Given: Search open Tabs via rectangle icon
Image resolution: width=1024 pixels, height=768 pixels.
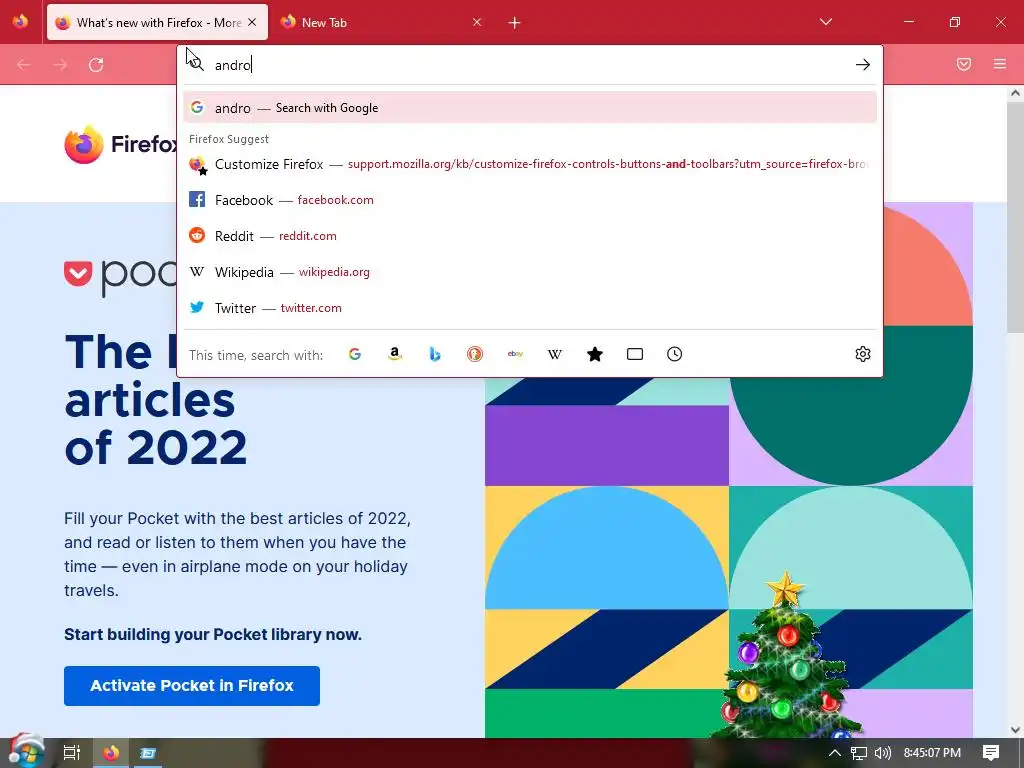Looking at the screenshot, I should point(635,354).
